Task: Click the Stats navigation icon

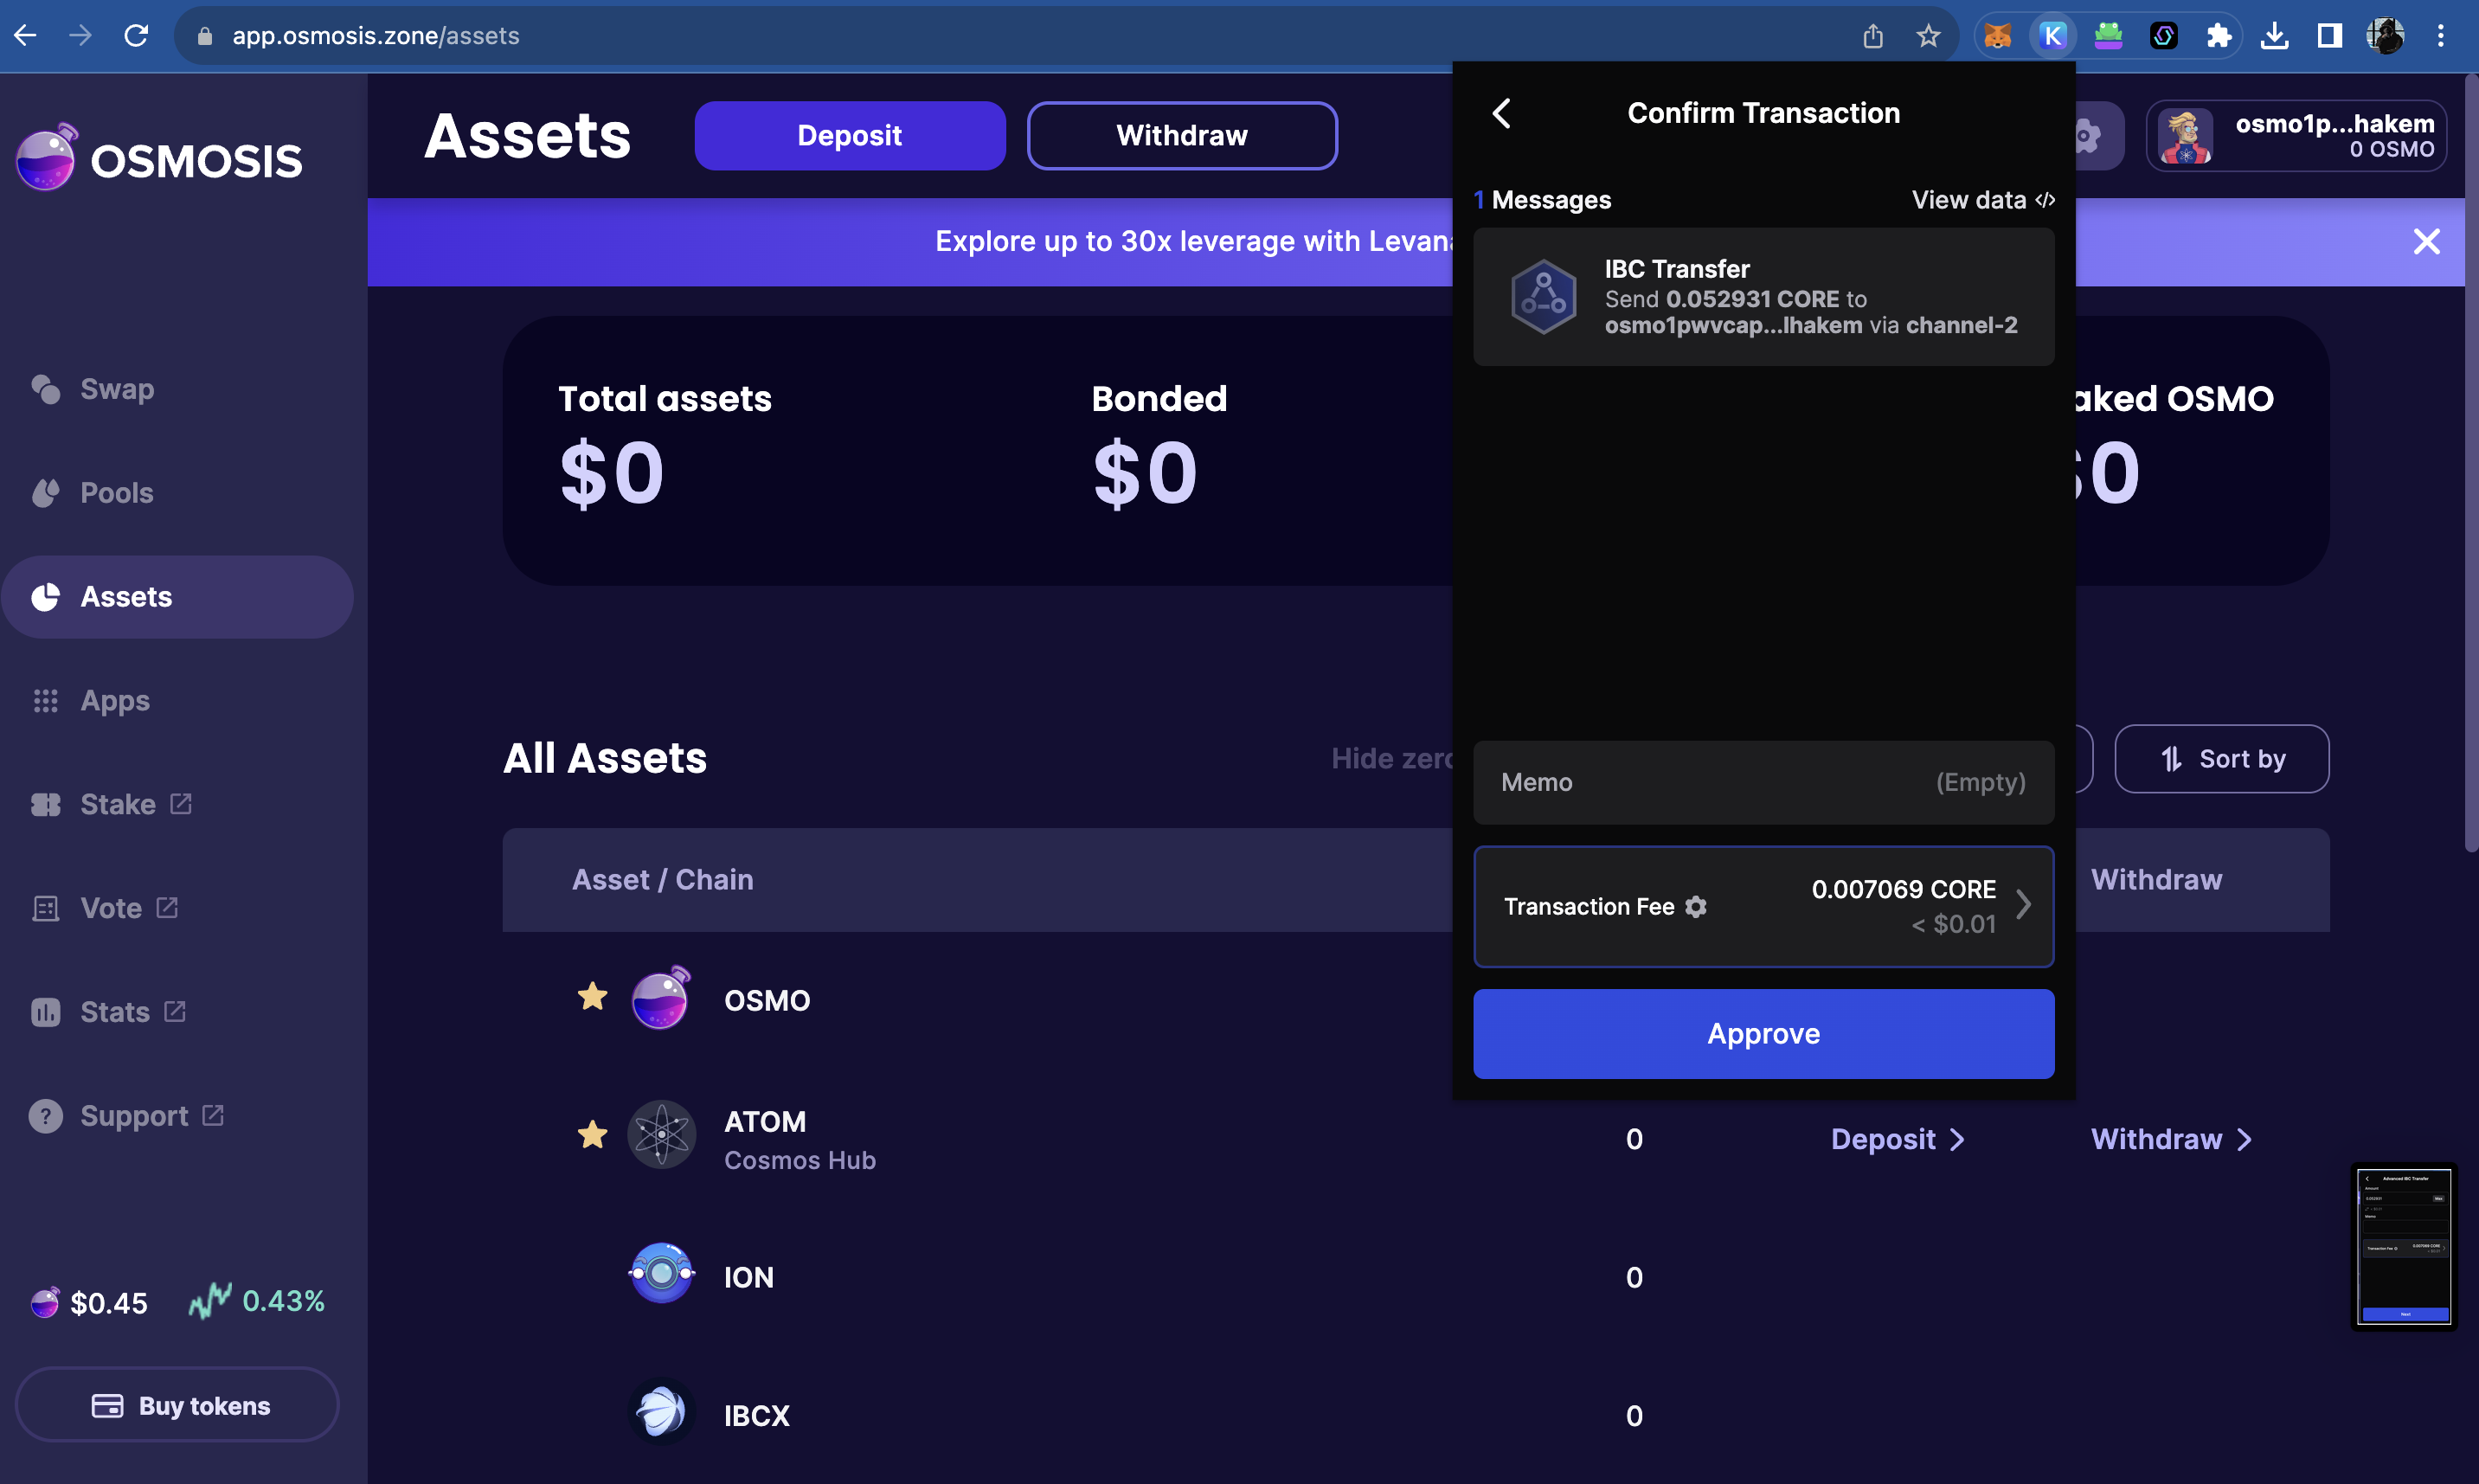Action: click(46, 1012)
